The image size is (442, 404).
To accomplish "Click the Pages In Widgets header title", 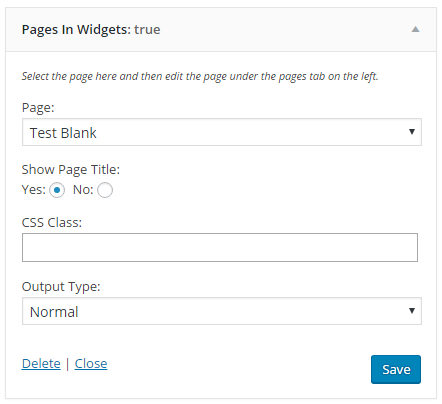I will click(x=76, y=30).
